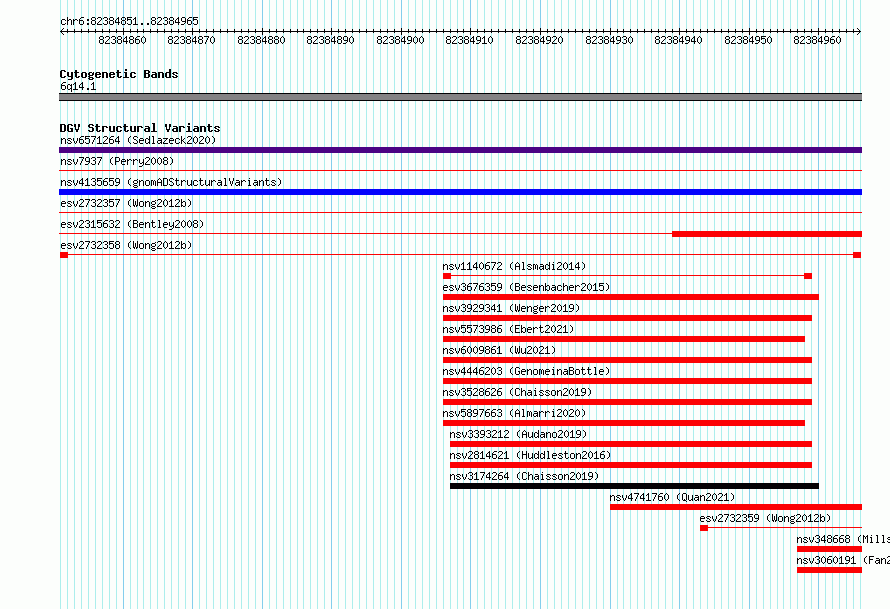Click ruler position 82384920
The width and height of the screenshot is (890, 609).
point(539,40)
